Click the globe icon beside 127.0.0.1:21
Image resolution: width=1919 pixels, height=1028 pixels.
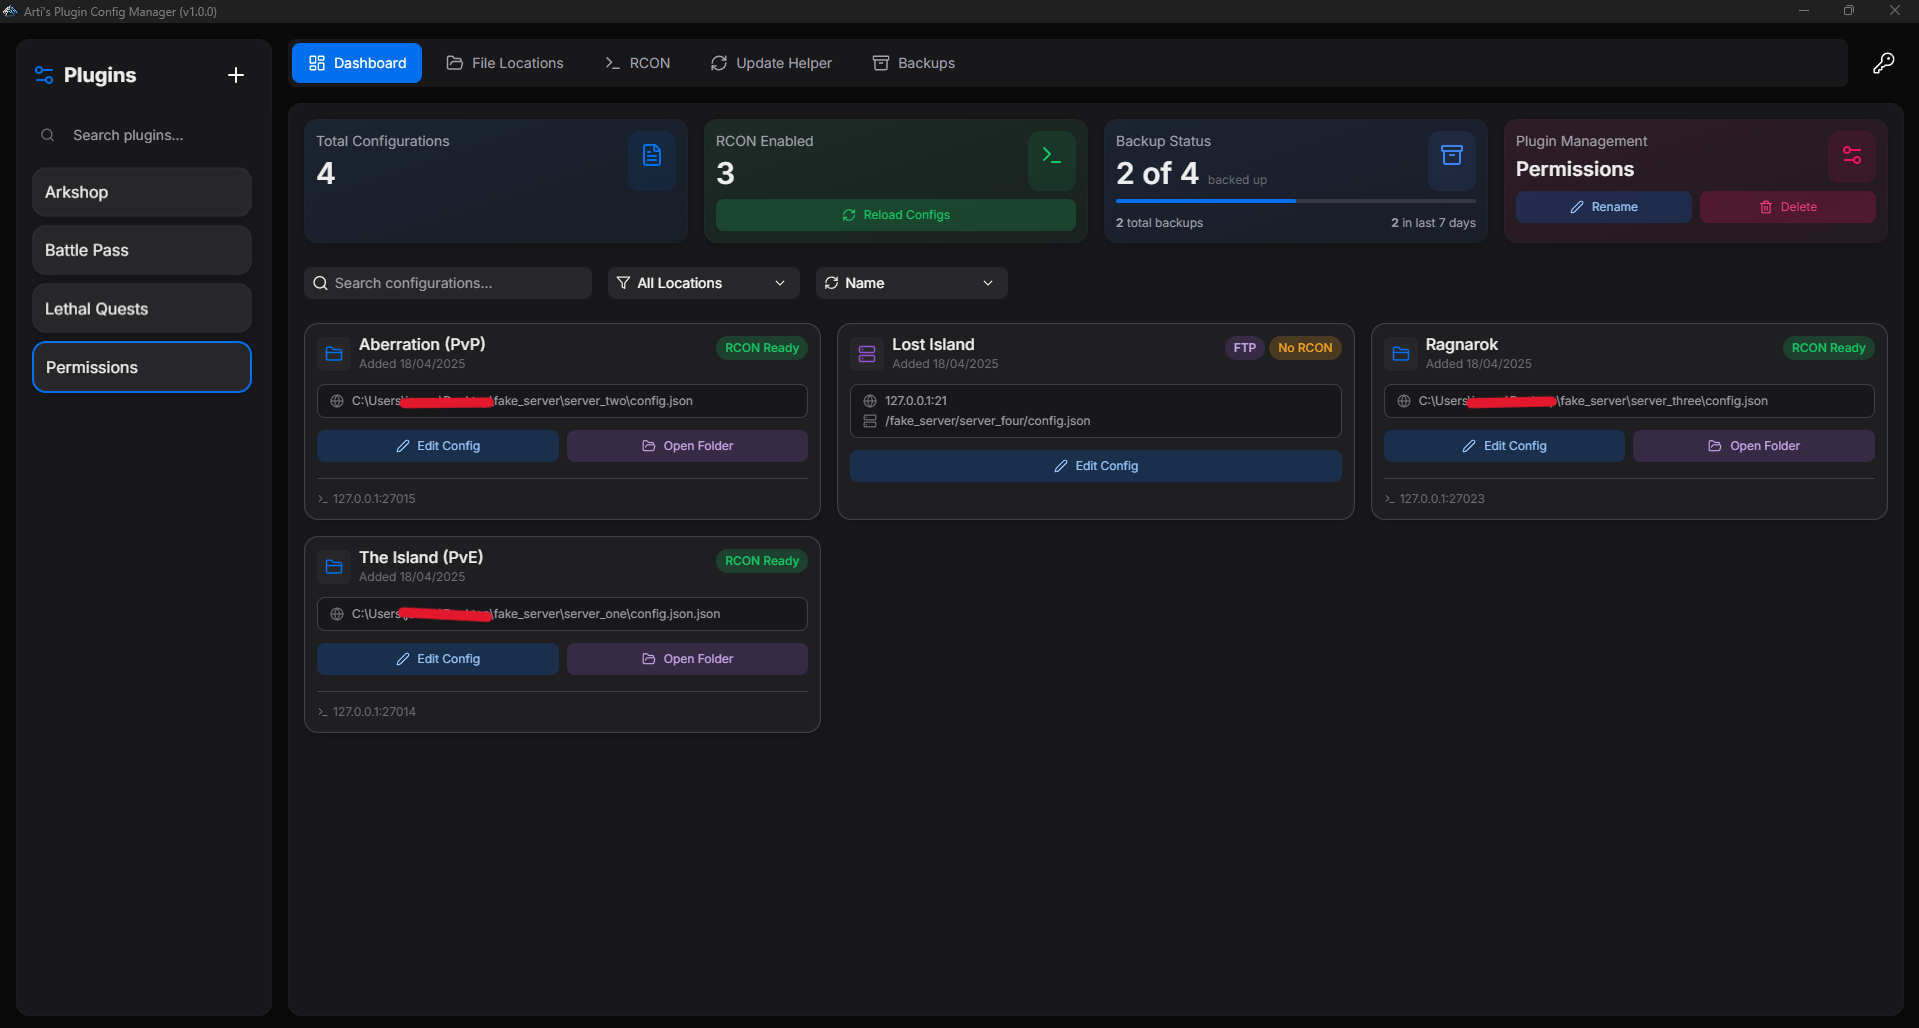coord(870,401)
